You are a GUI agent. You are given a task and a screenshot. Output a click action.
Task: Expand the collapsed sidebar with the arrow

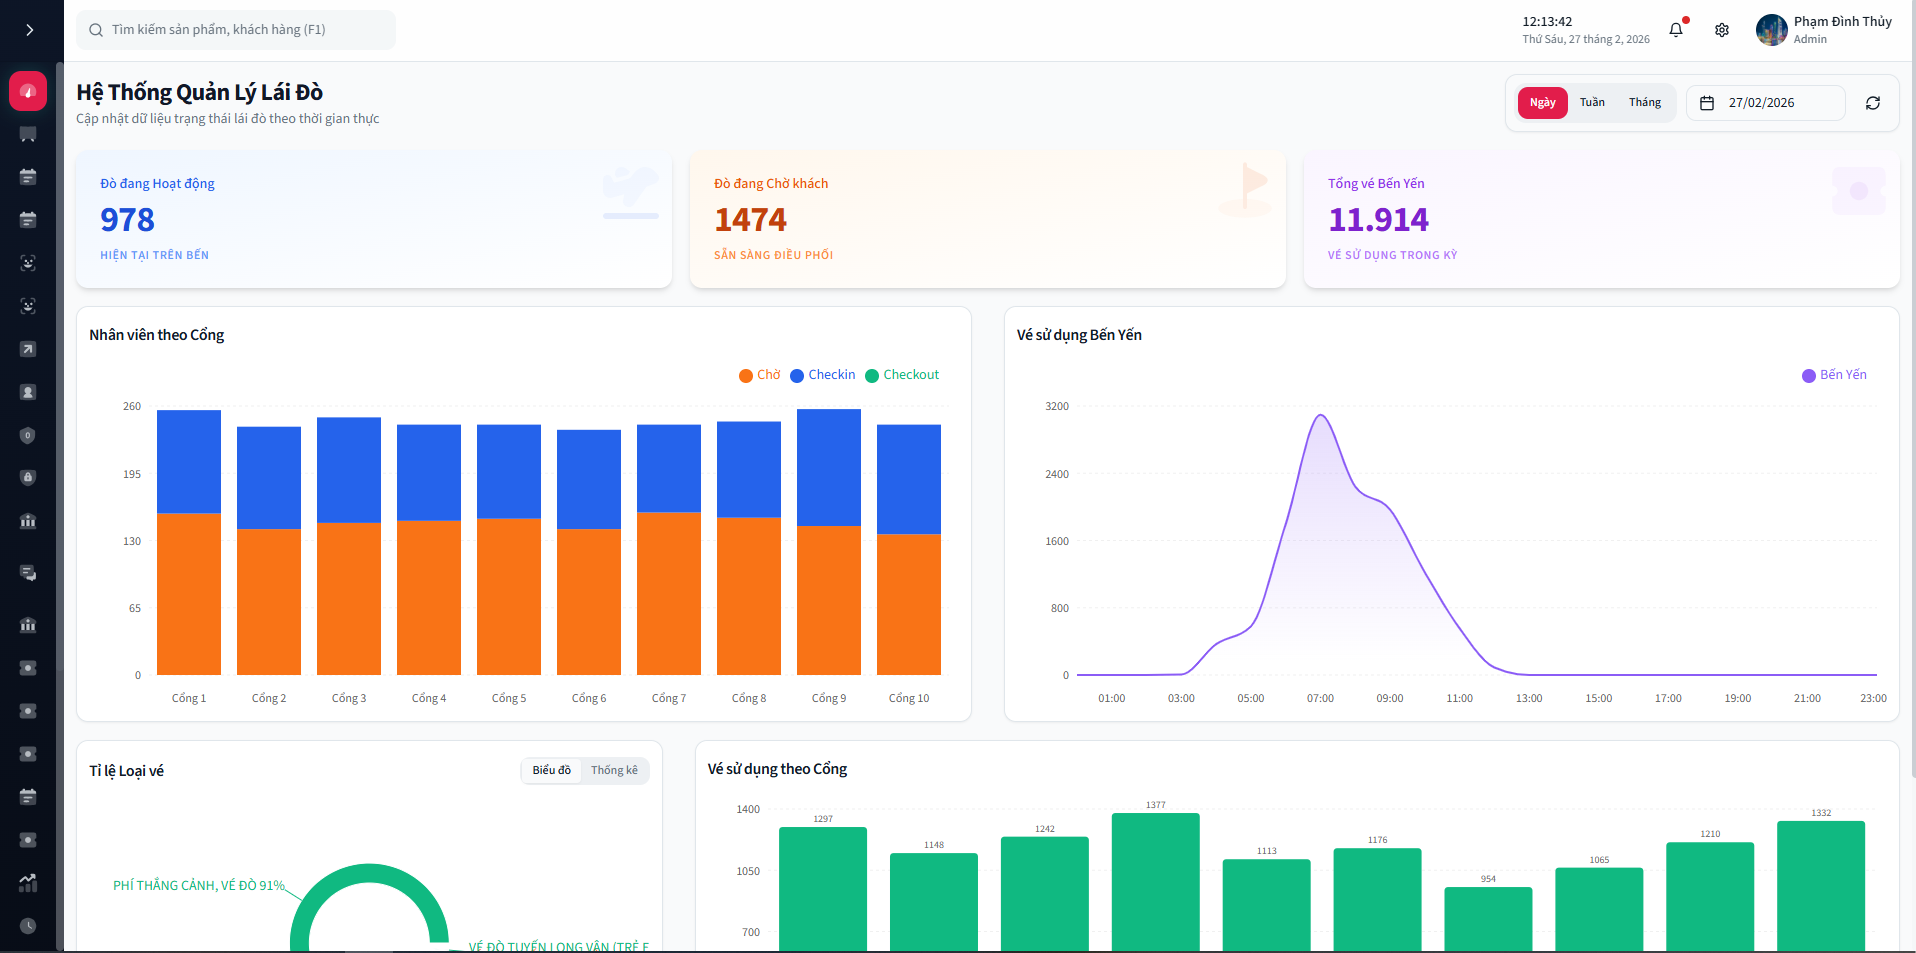[x=30, y=29]
